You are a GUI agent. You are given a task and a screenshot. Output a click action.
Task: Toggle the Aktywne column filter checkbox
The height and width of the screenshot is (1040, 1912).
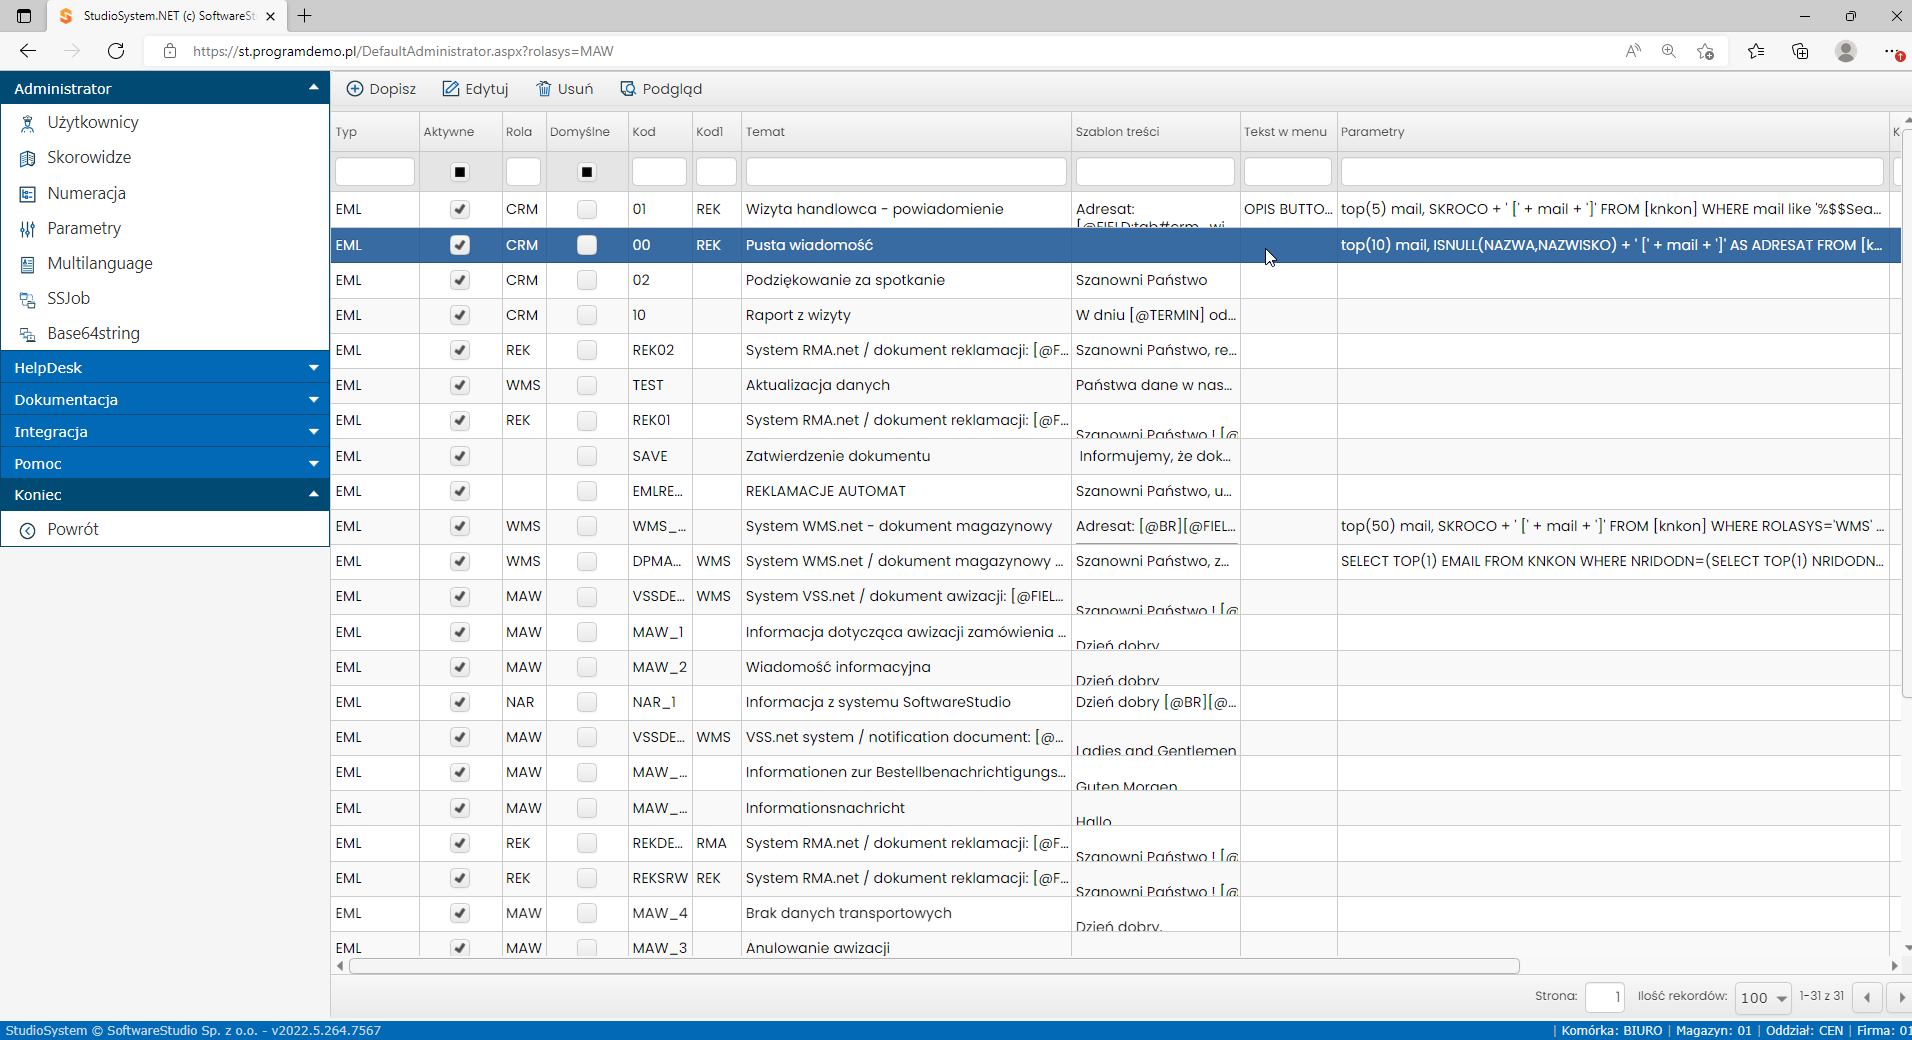point(460,172)
